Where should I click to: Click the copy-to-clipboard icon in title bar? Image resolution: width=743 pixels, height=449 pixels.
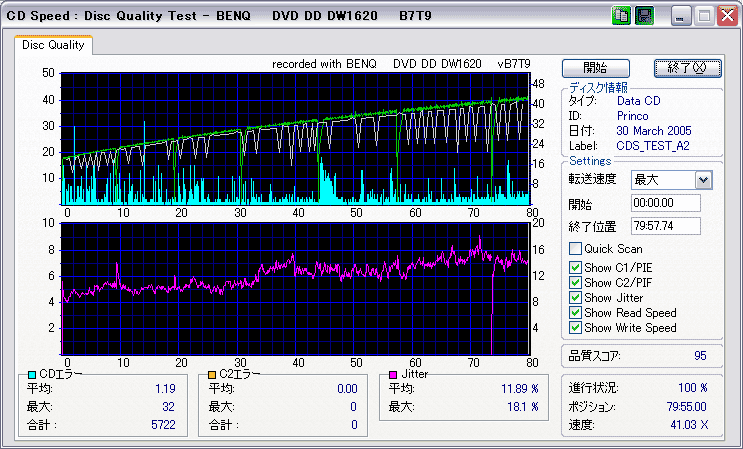point(621,15)
